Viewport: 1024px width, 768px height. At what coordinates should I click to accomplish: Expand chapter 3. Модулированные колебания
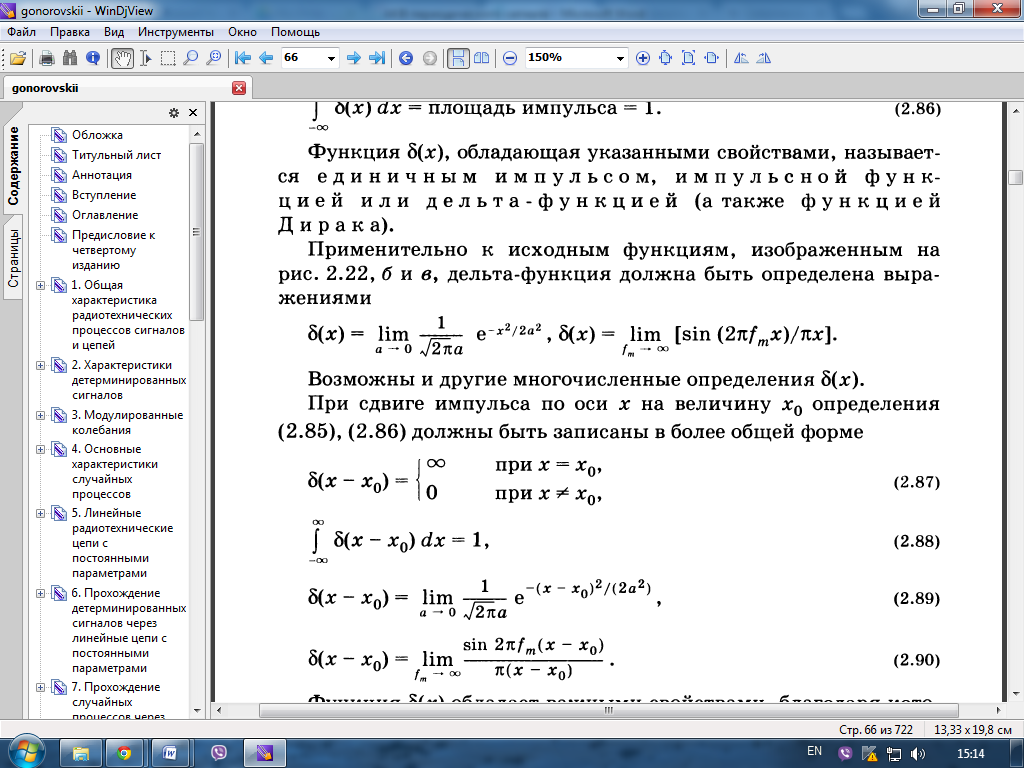coord(40,415)
